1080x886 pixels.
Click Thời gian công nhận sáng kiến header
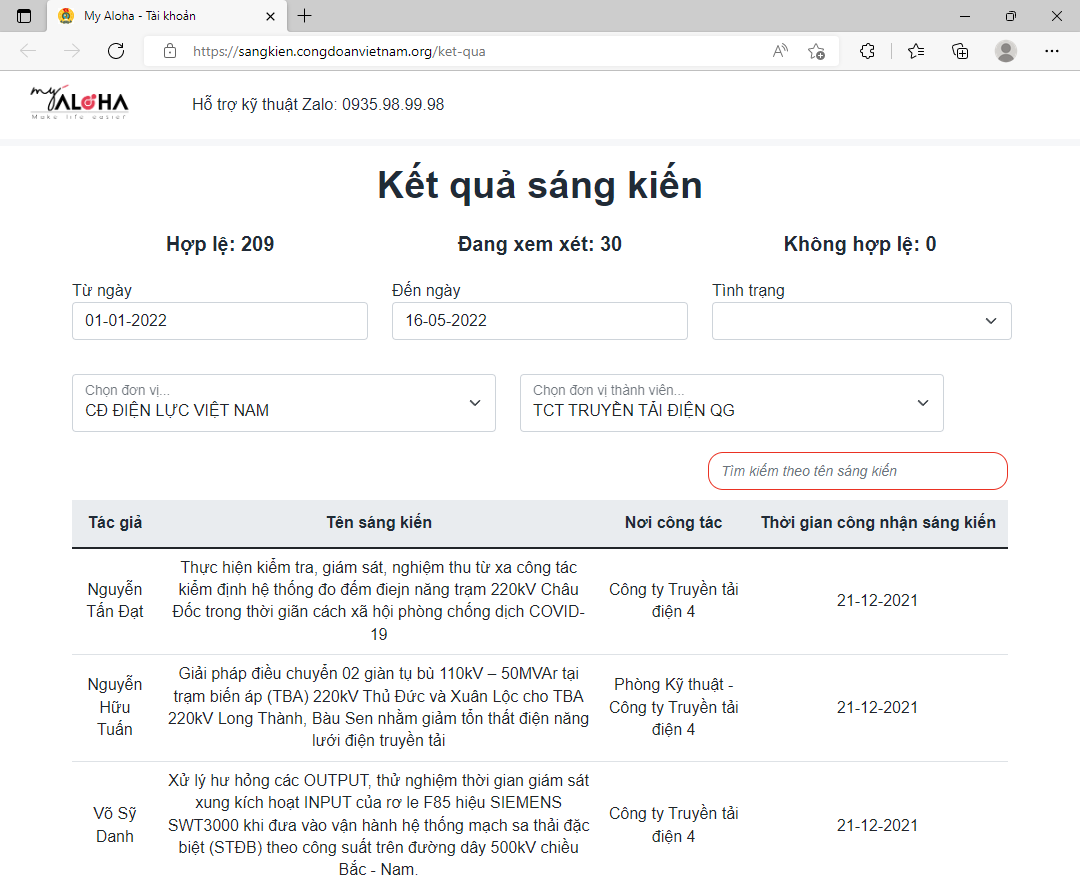pyautogui.click(x=878, y=523)
